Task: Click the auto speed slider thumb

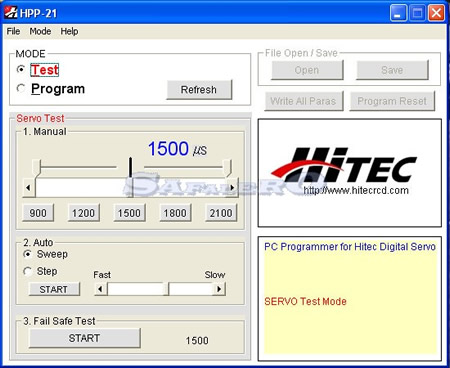Action: pyautogui.click(x=166, y=289)
